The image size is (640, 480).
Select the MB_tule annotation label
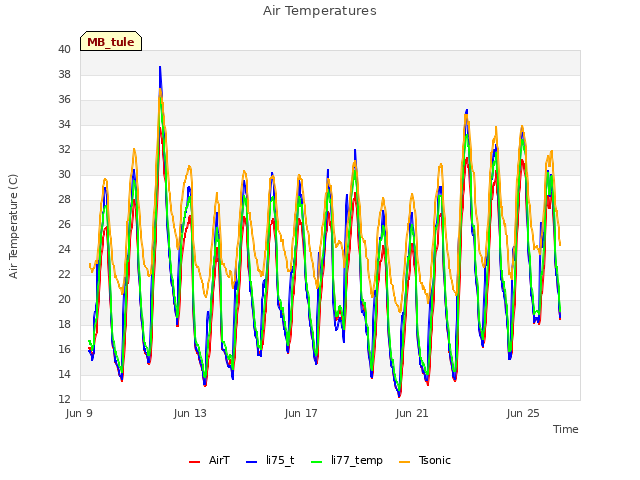point(111,41)
